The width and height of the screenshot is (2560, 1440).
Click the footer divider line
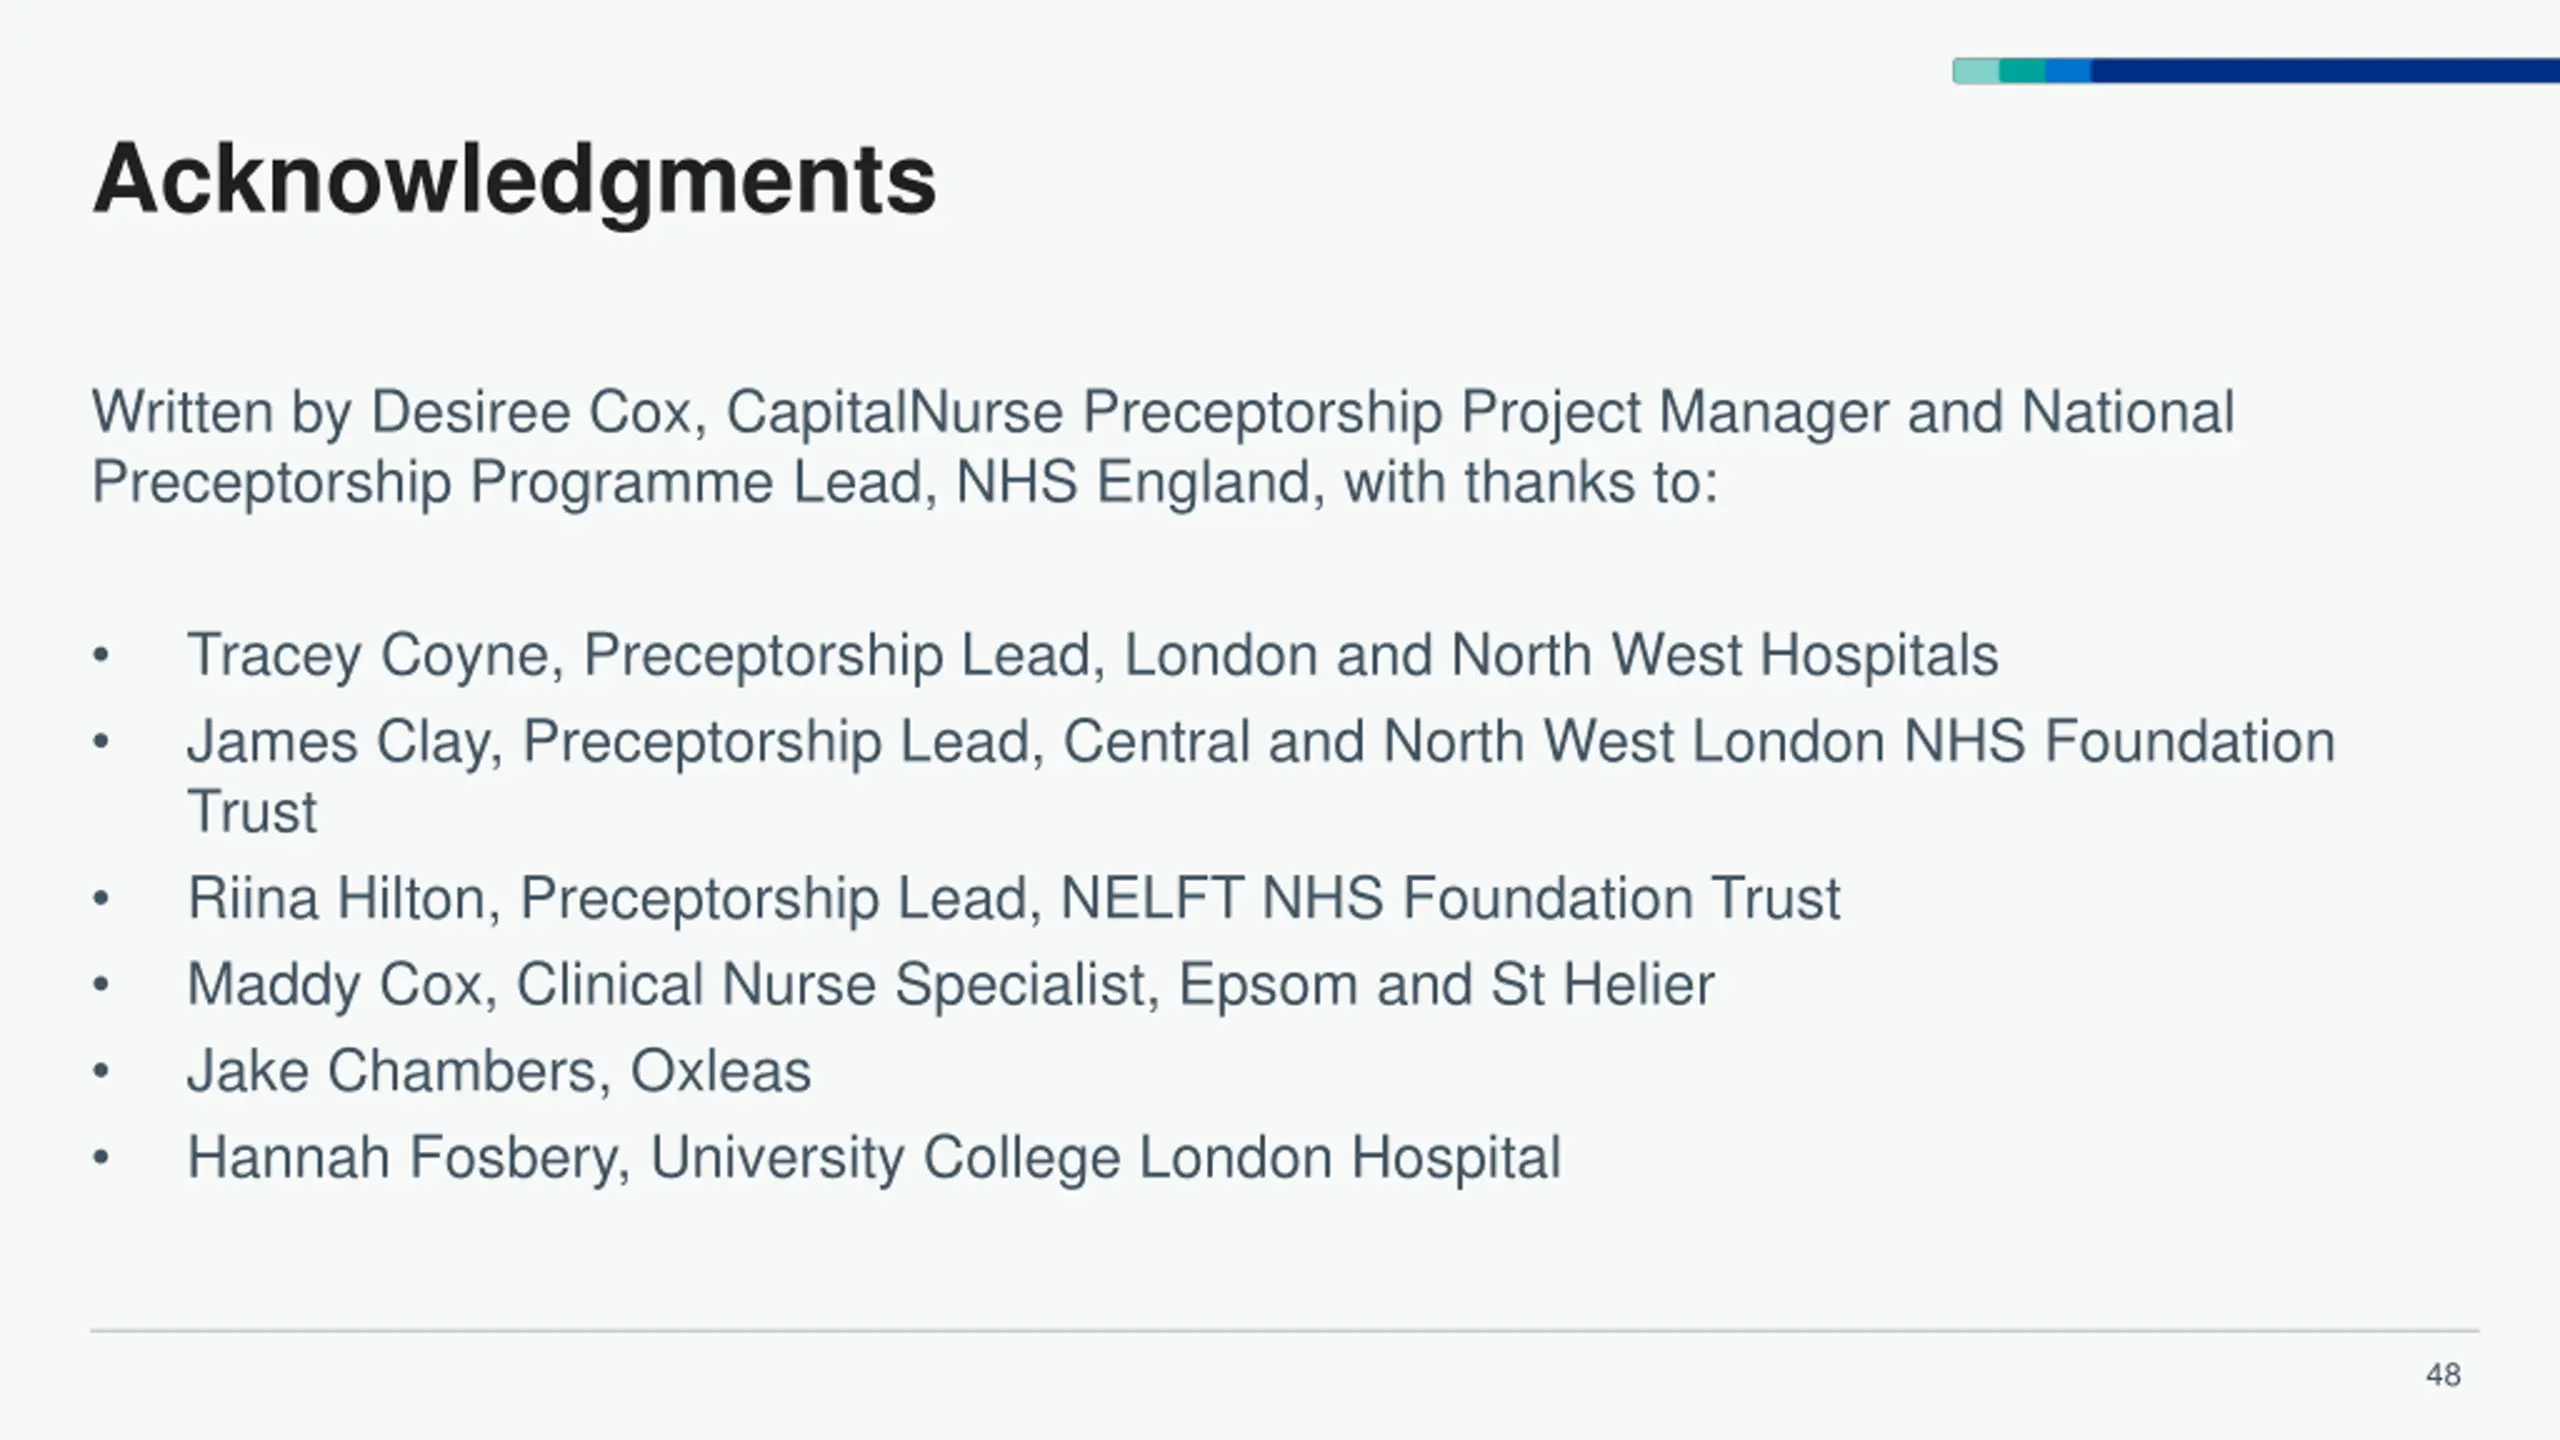coord(1284,1331)
